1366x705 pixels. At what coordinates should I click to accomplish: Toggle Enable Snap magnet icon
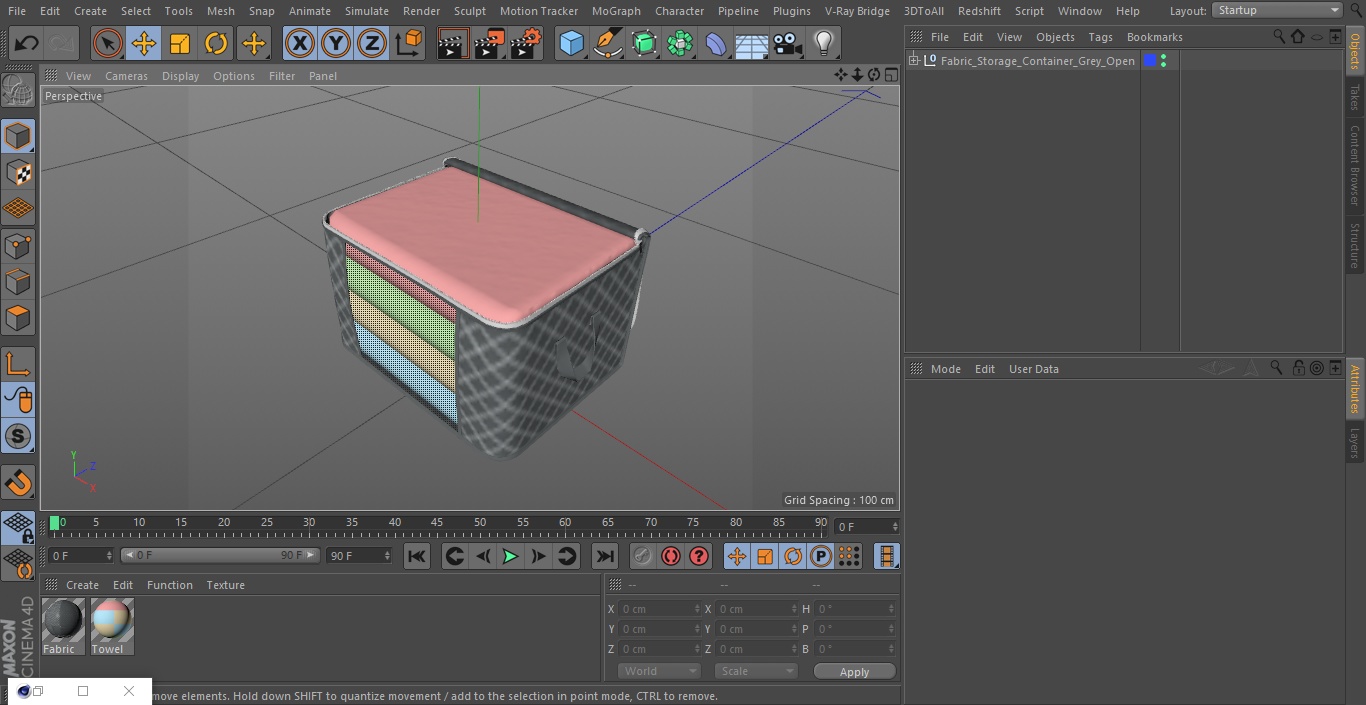pos(18,484)
